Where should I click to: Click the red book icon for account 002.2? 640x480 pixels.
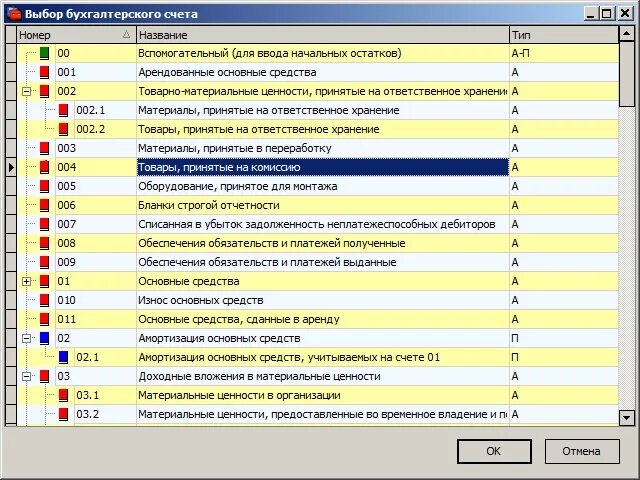click(63, 129)
